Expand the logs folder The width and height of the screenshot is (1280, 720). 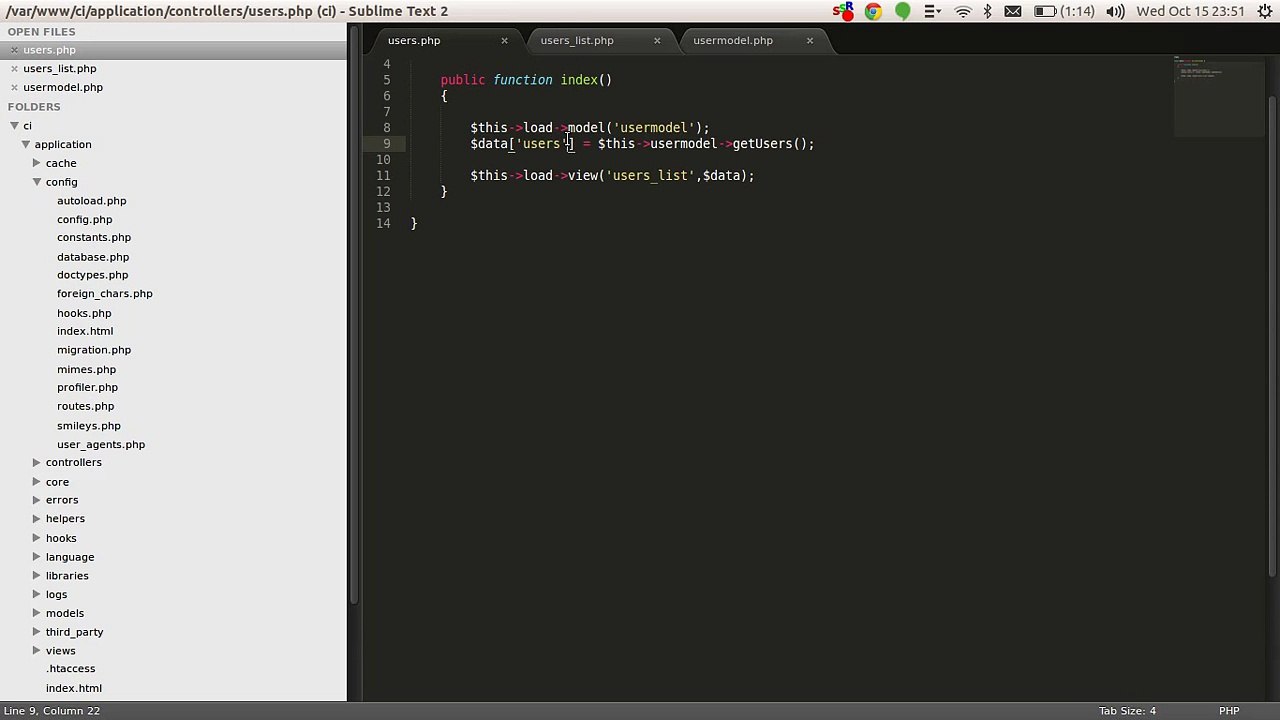click(x=37, y=594)
